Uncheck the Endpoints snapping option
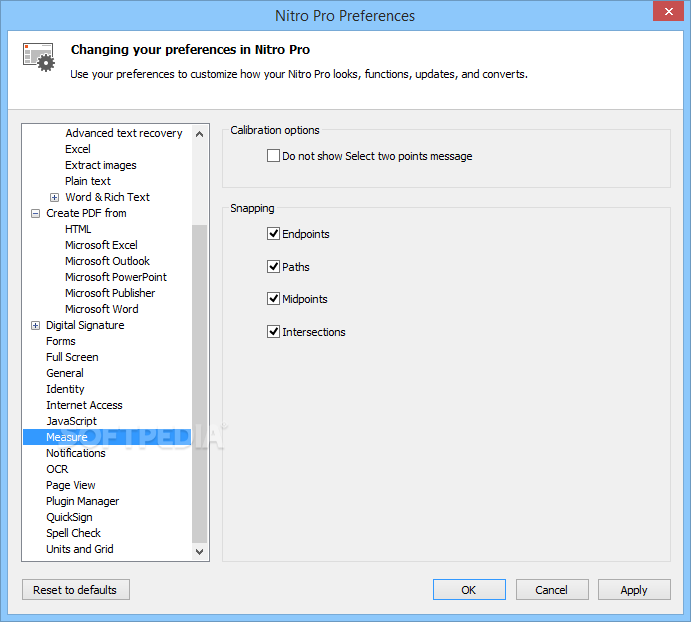Viewport: 691px width, 622px height. coord(273,234)
